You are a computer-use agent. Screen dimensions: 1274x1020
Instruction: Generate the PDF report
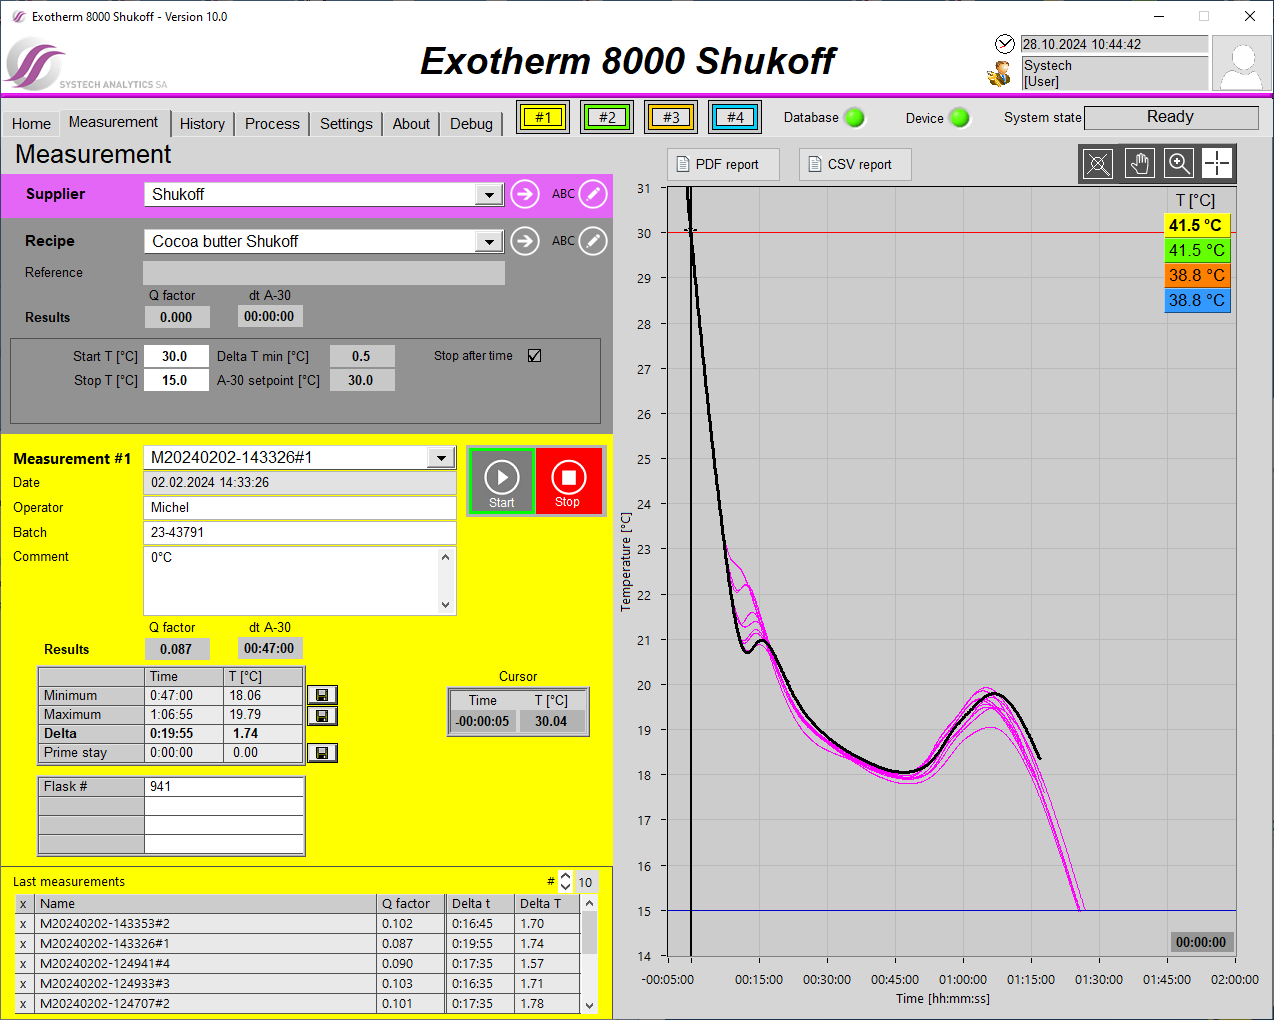pos(723,165)
